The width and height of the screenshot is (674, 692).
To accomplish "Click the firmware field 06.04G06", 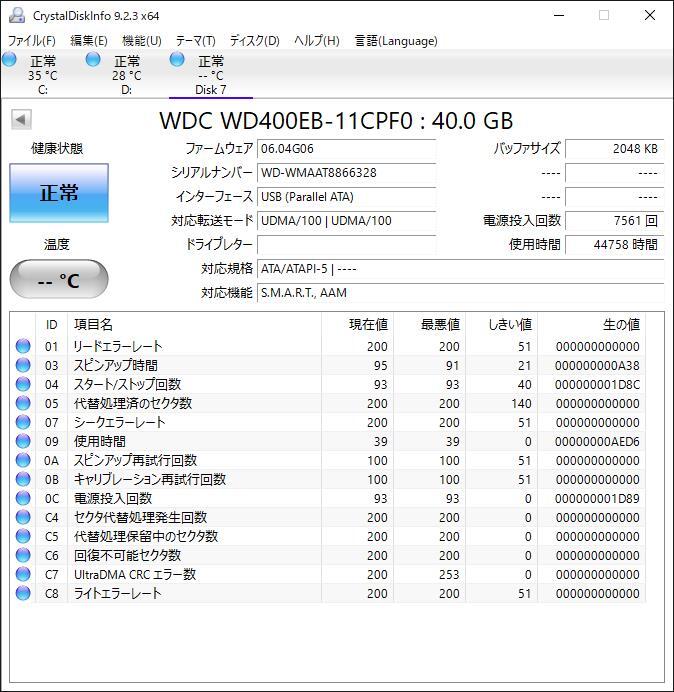I will [346, 149].
